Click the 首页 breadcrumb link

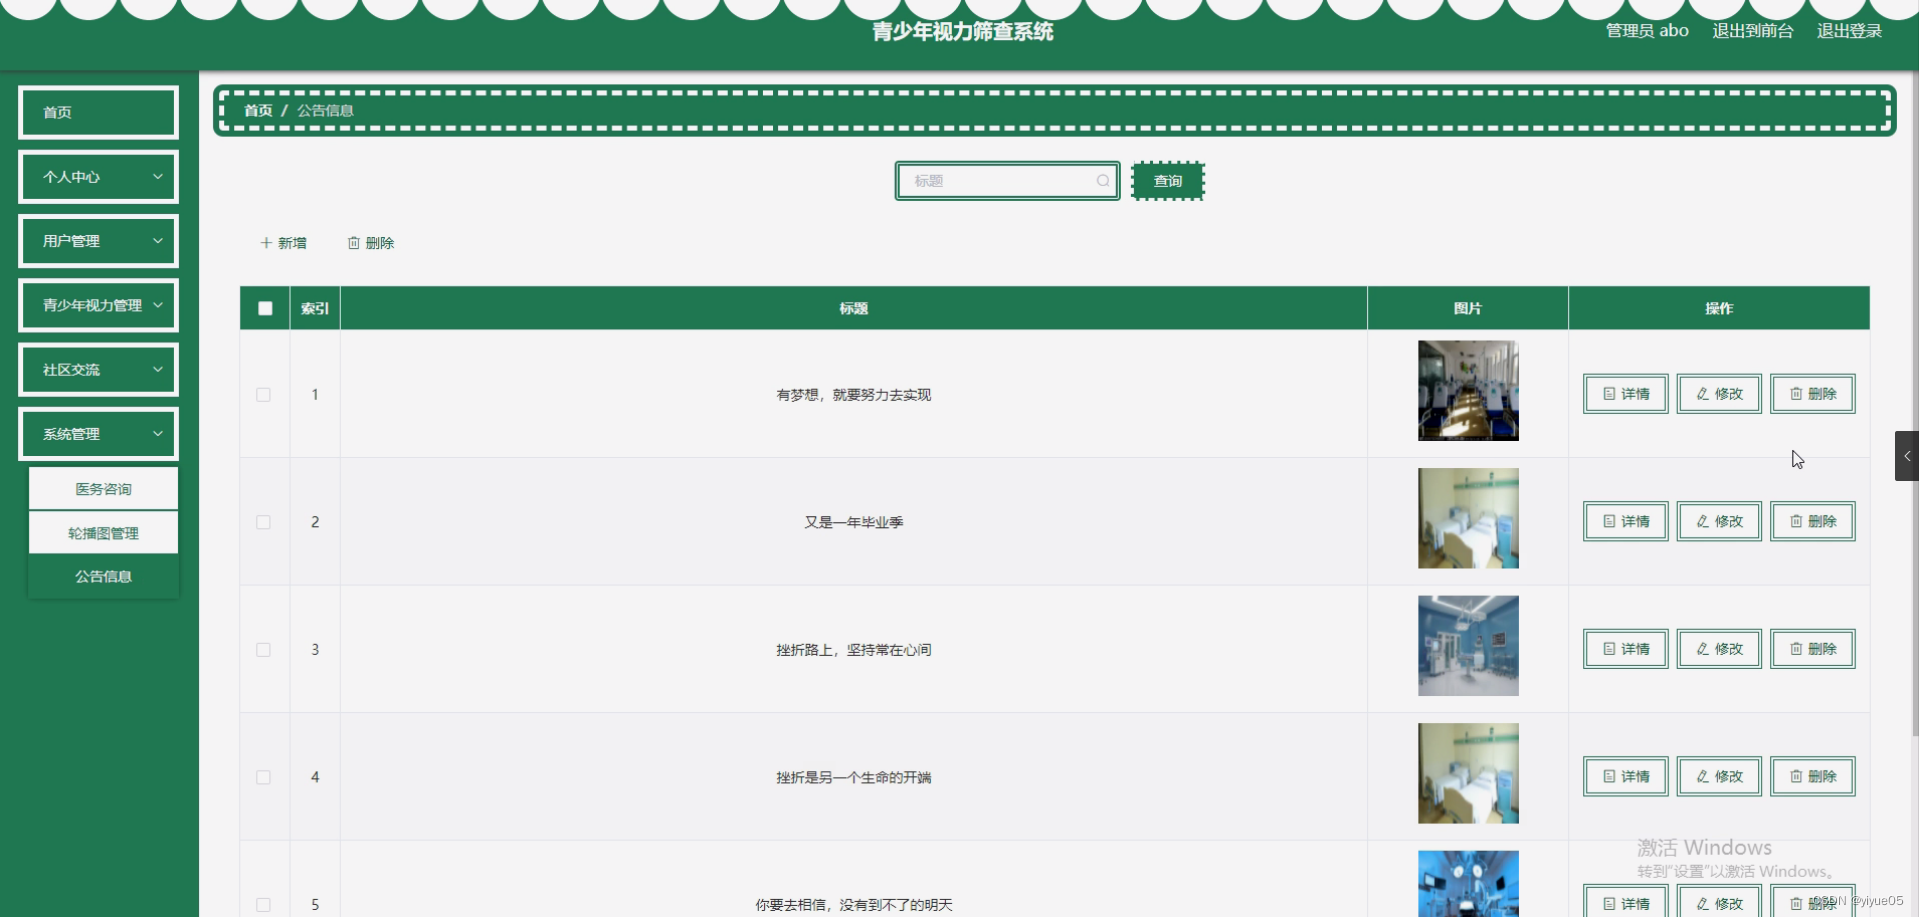[x=258, y=110]
